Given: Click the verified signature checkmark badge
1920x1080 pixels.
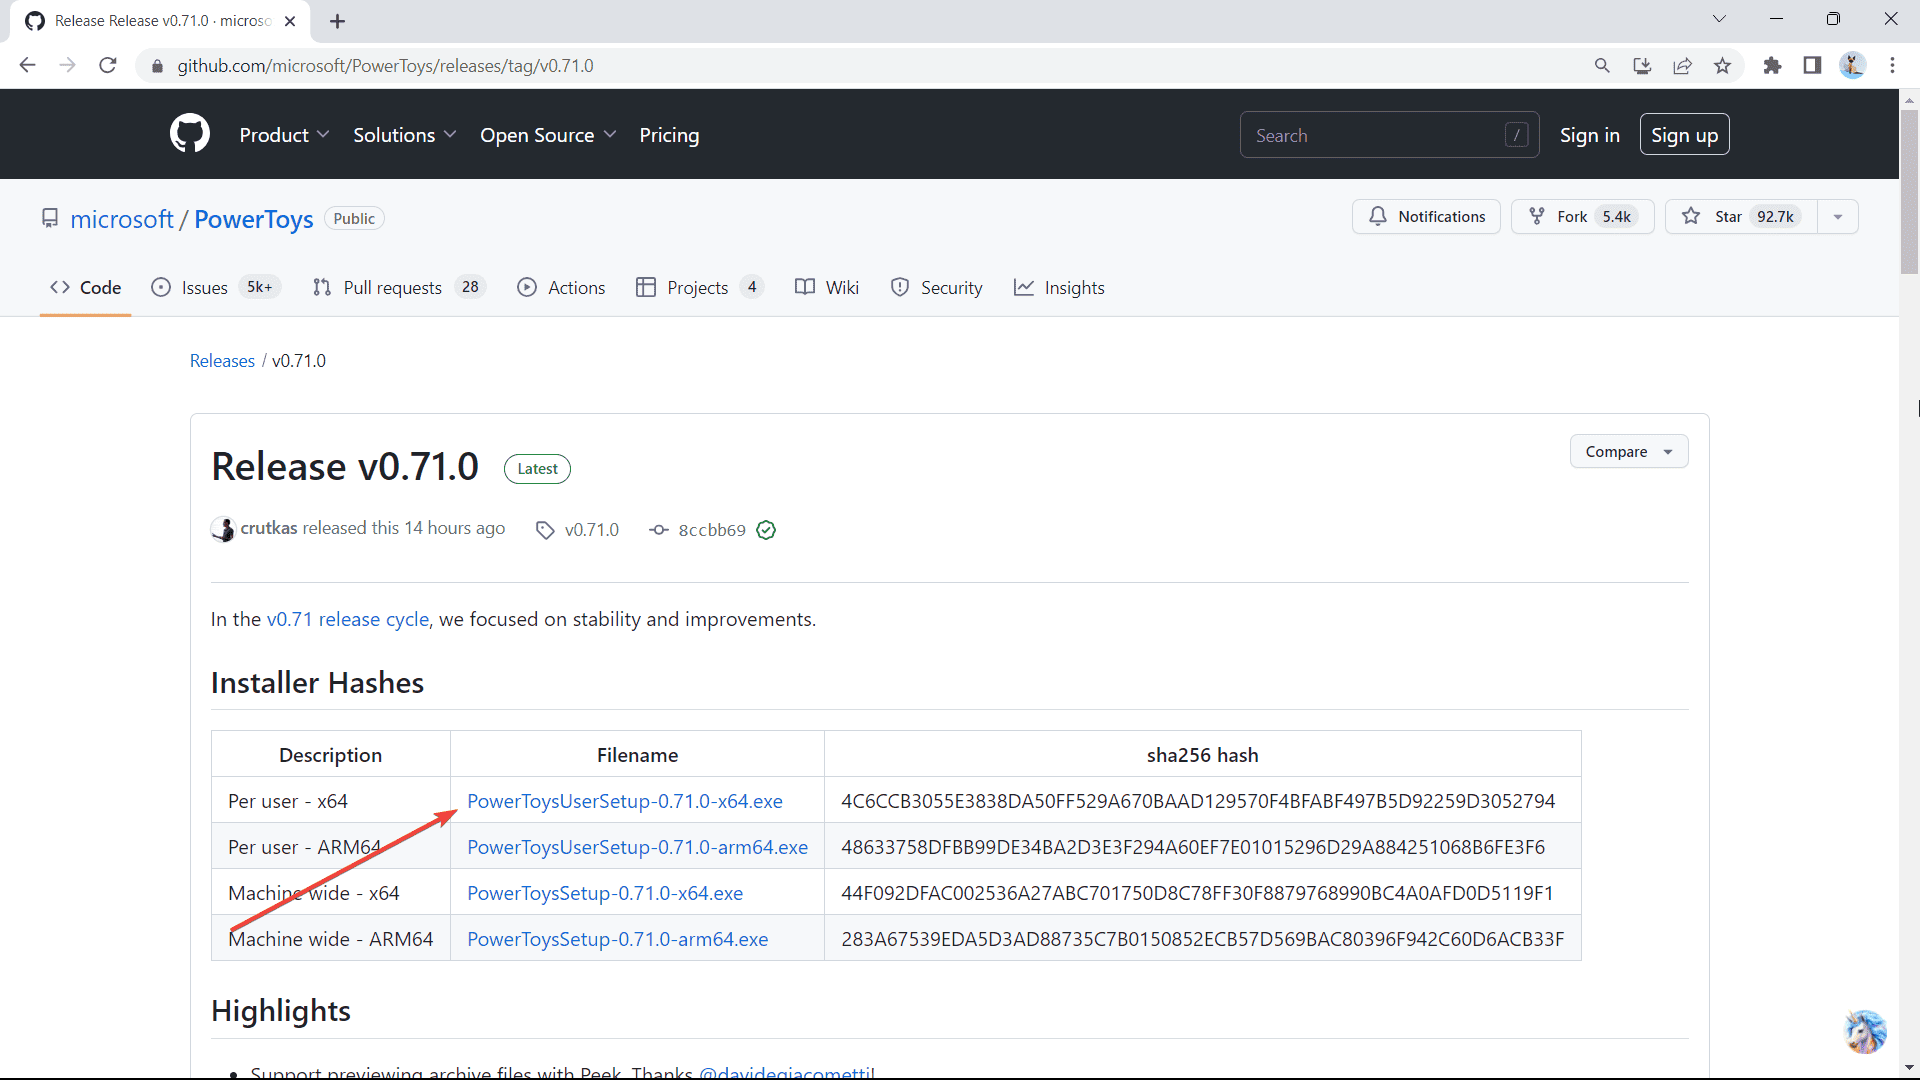Looking at the screenshot, I should pos(766,530).
